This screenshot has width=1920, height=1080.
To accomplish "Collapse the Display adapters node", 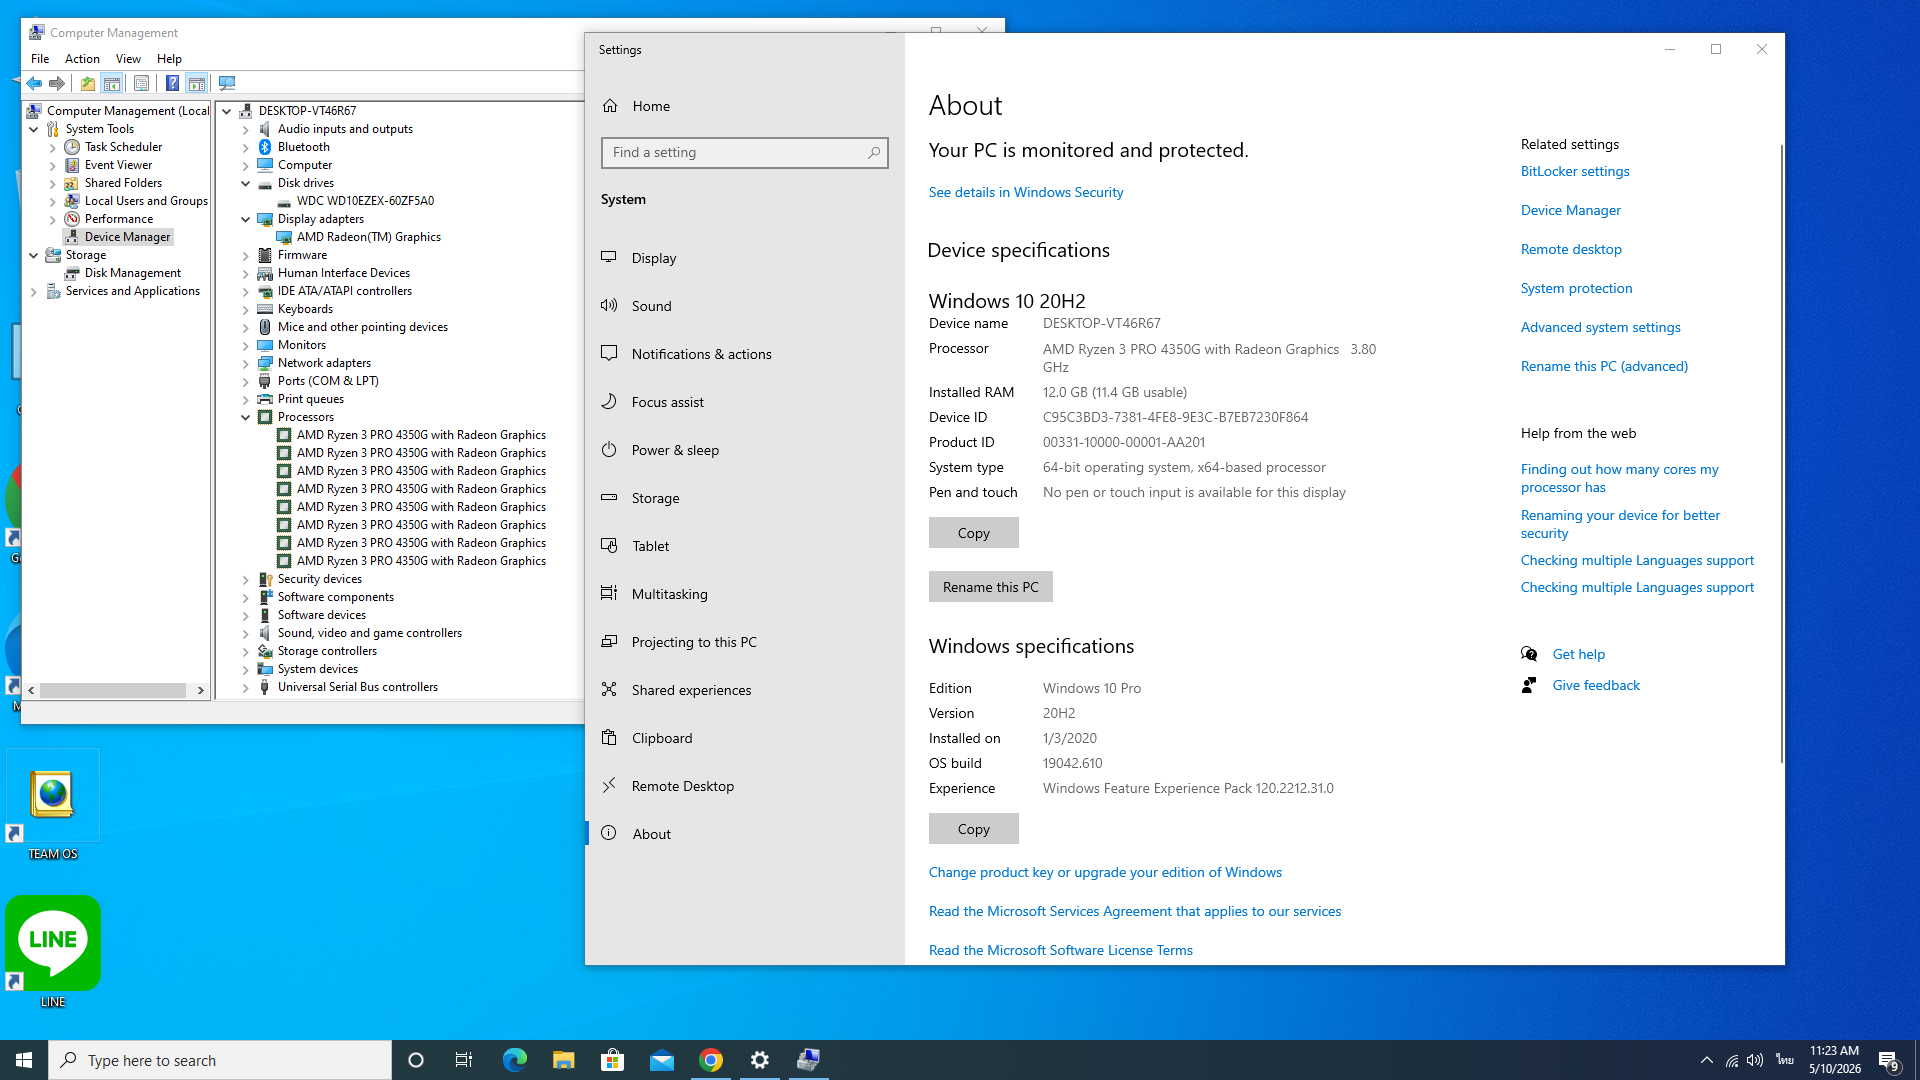I will point(246,219).
